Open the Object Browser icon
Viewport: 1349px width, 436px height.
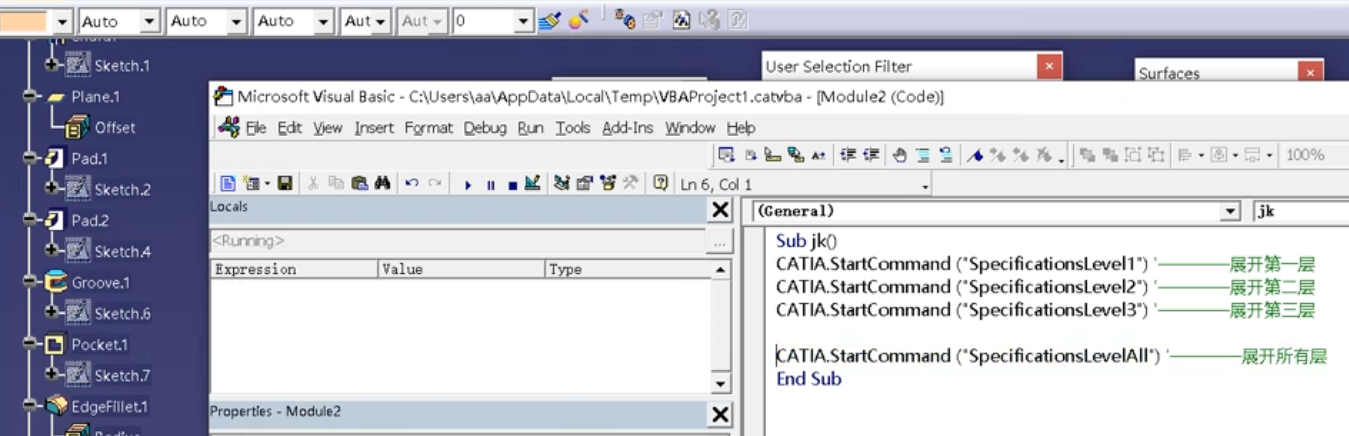608,183
